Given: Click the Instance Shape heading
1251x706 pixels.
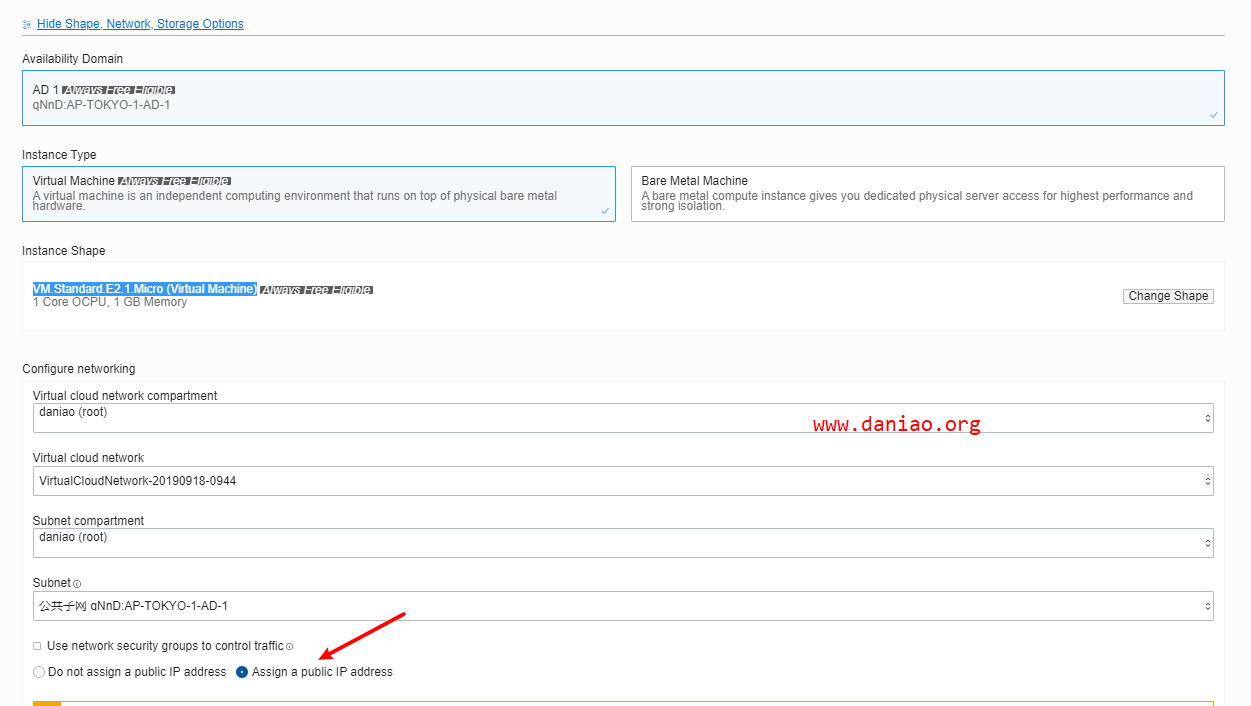Looking at the screenshot, I should point(64,251).
